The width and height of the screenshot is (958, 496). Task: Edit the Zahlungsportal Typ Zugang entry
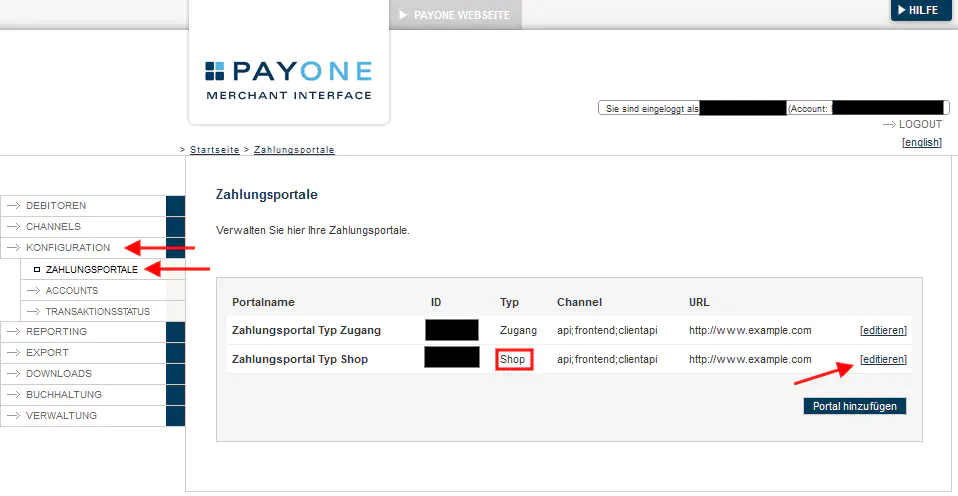pyautogui.click(x=883, y=330)
